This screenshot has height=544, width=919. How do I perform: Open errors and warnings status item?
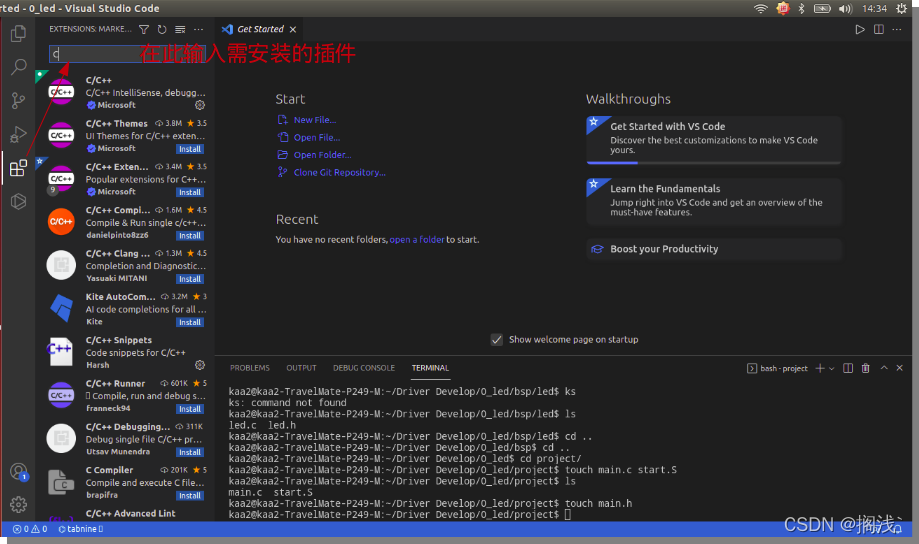point(30,529)
